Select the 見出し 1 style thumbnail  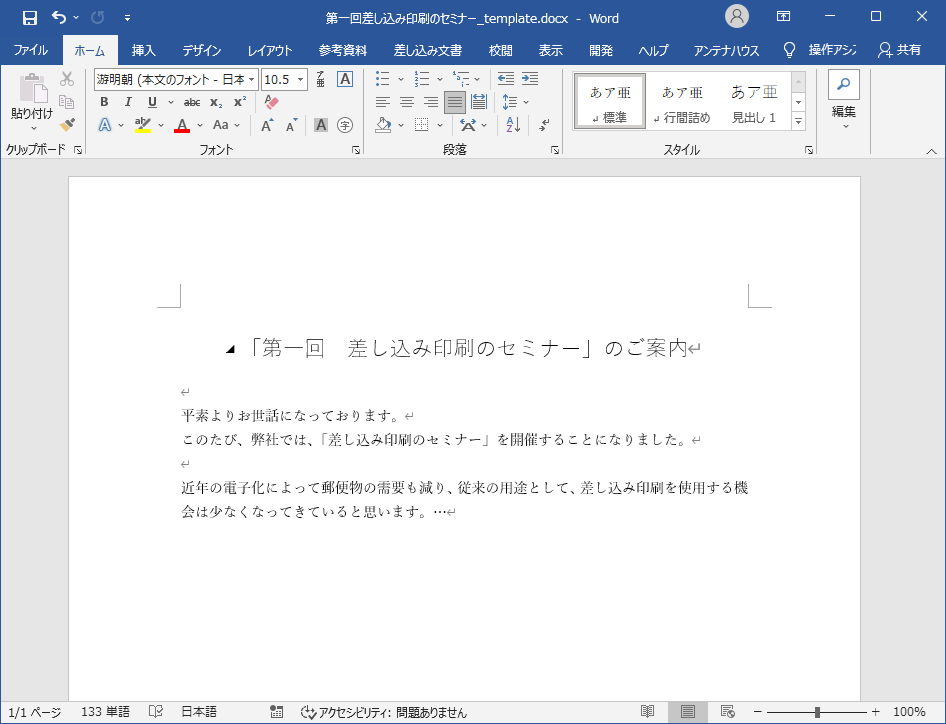point(753,101)
